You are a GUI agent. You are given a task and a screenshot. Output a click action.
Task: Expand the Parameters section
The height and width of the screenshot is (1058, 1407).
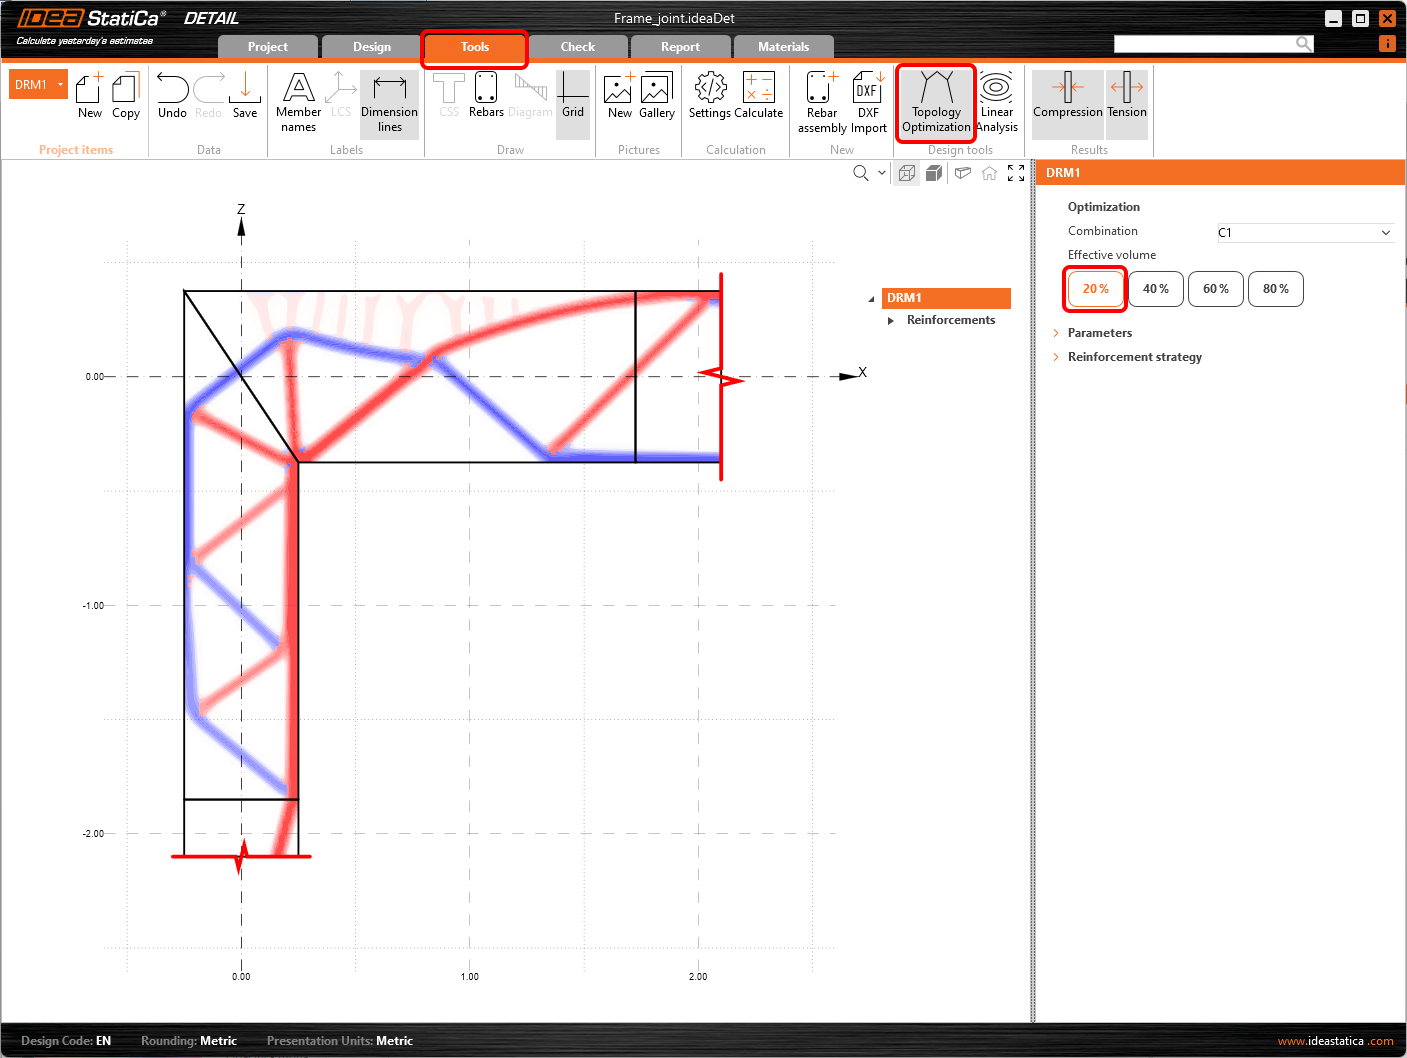[x=1099, y=333]
